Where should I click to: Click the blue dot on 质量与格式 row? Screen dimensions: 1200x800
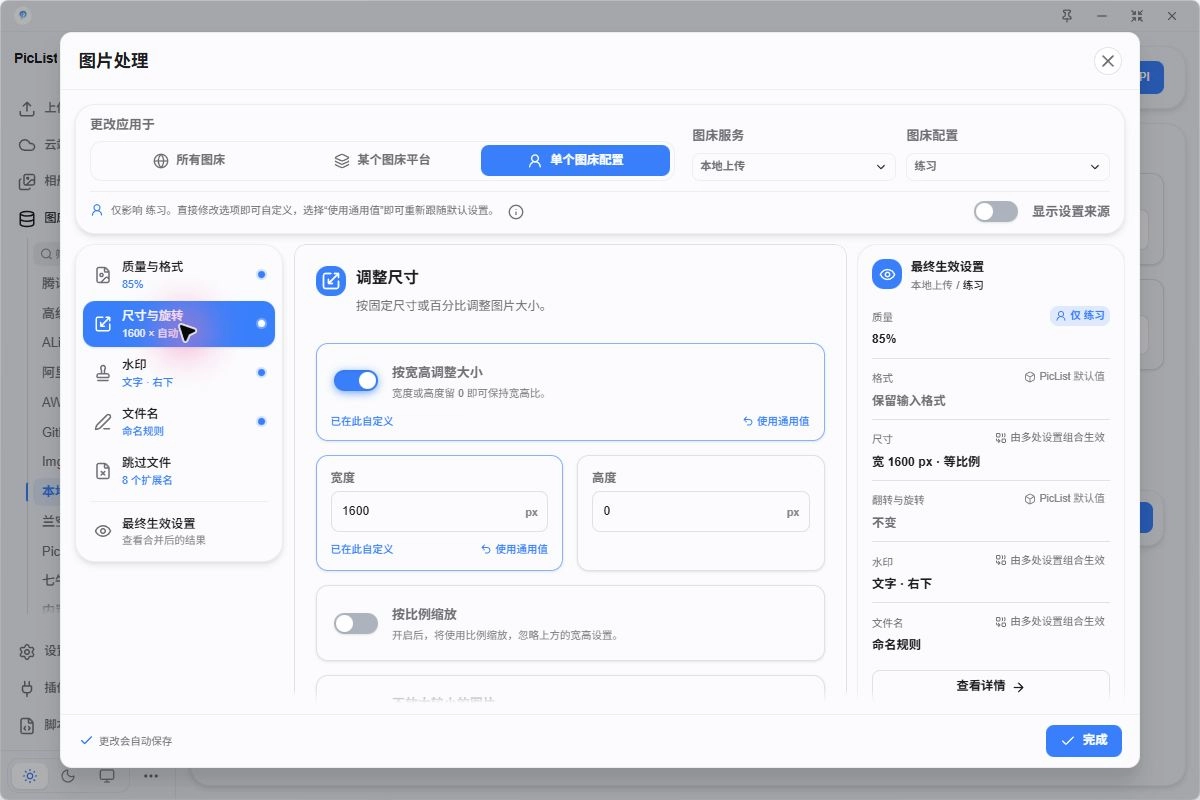(x=261, y=274)
